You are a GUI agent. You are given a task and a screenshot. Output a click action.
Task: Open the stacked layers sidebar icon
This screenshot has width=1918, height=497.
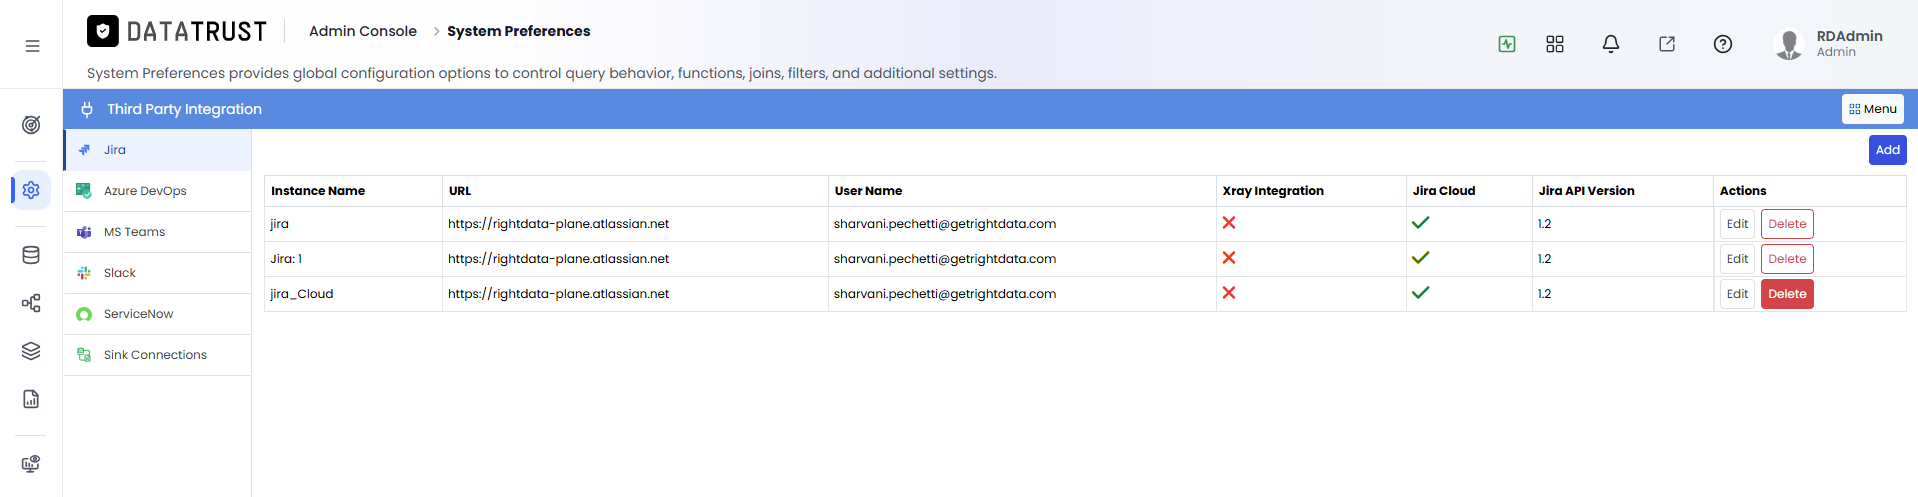coord(31,351)
